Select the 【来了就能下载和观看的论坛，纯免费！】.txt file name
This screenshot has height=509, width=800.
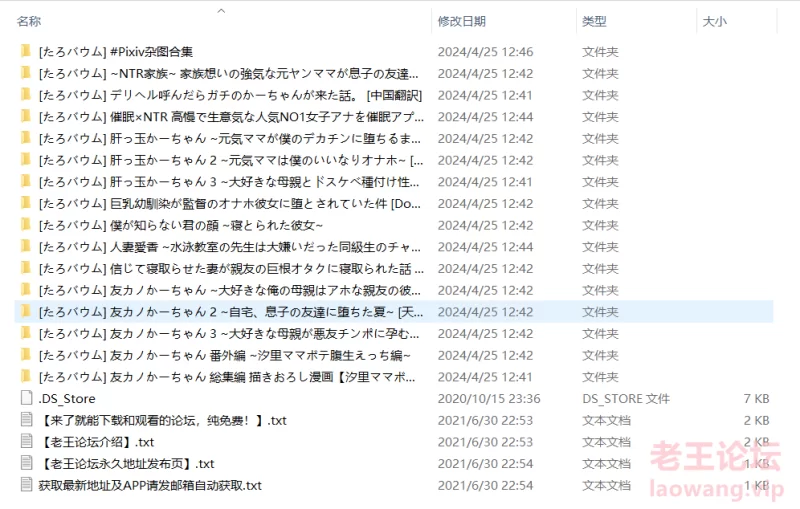coord(162,420)
